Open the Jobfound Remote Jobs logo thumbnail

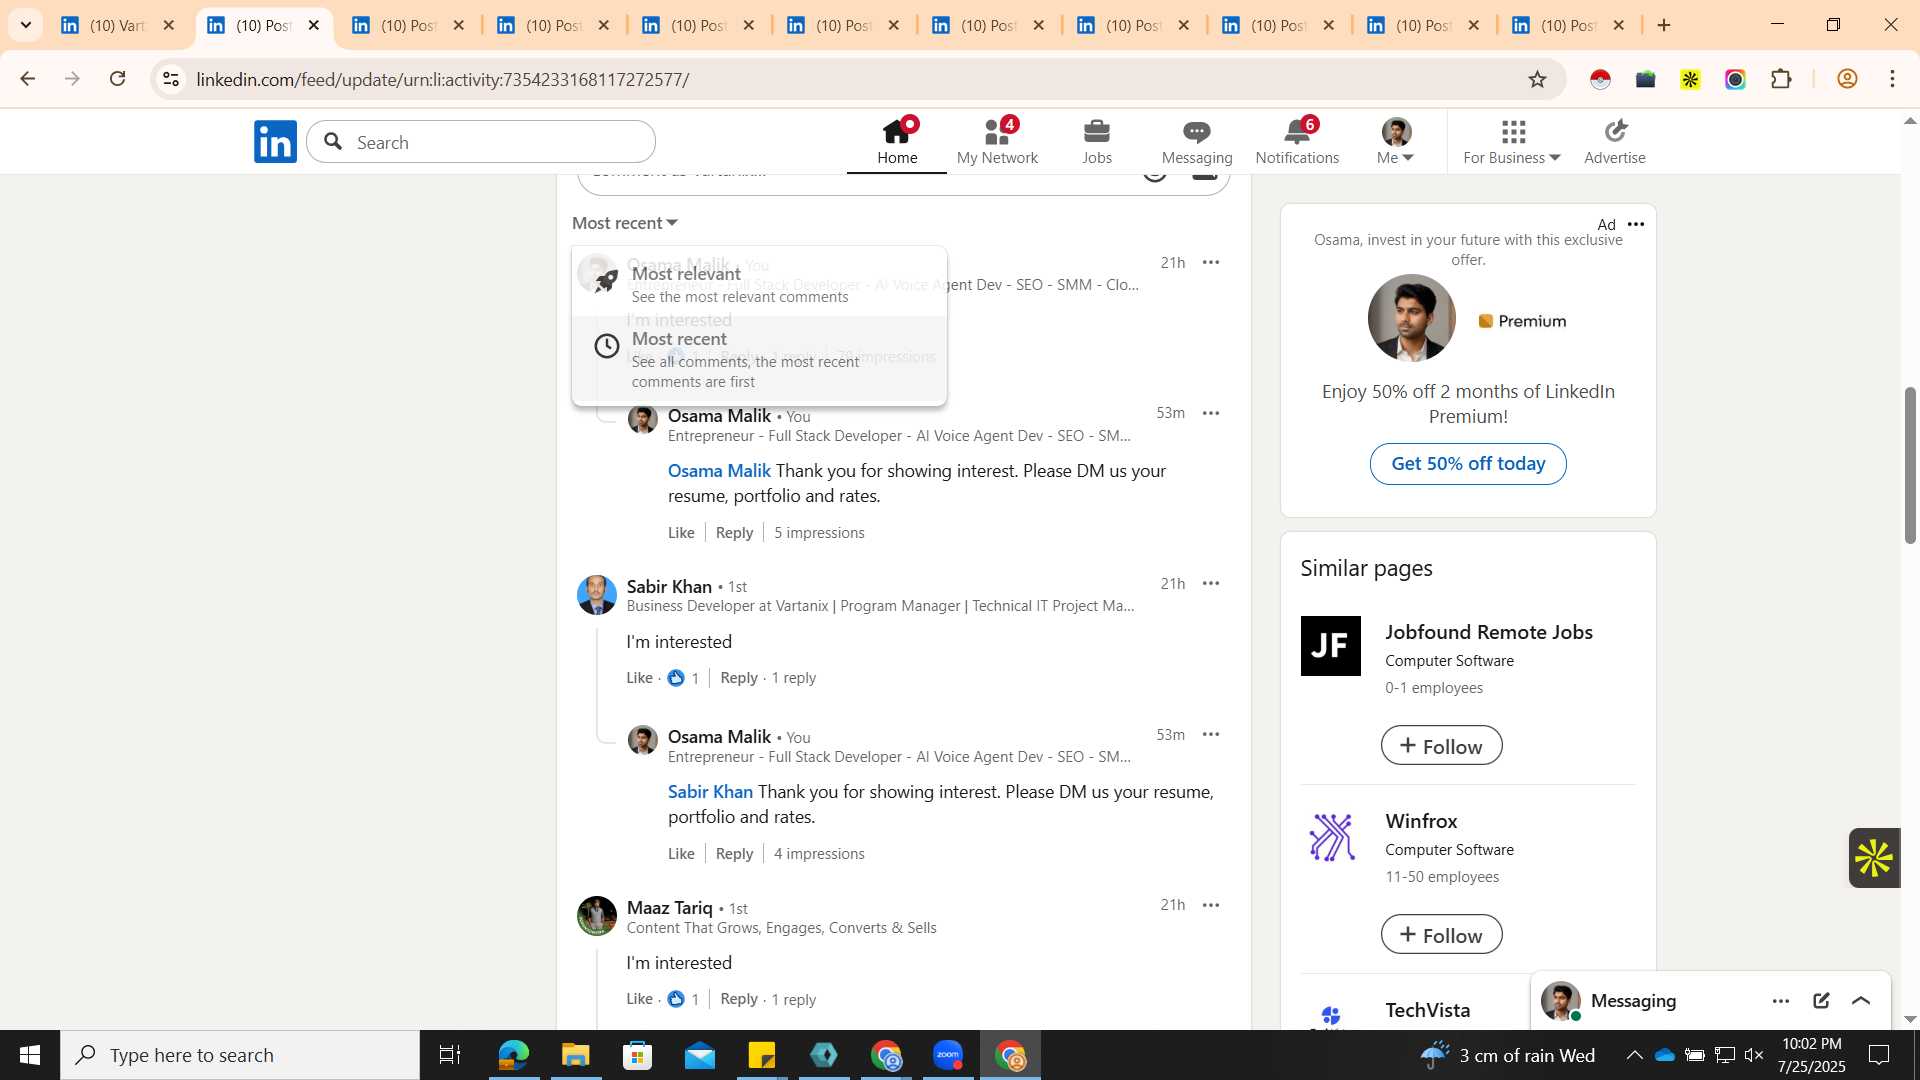click(x=1330, y=646)
